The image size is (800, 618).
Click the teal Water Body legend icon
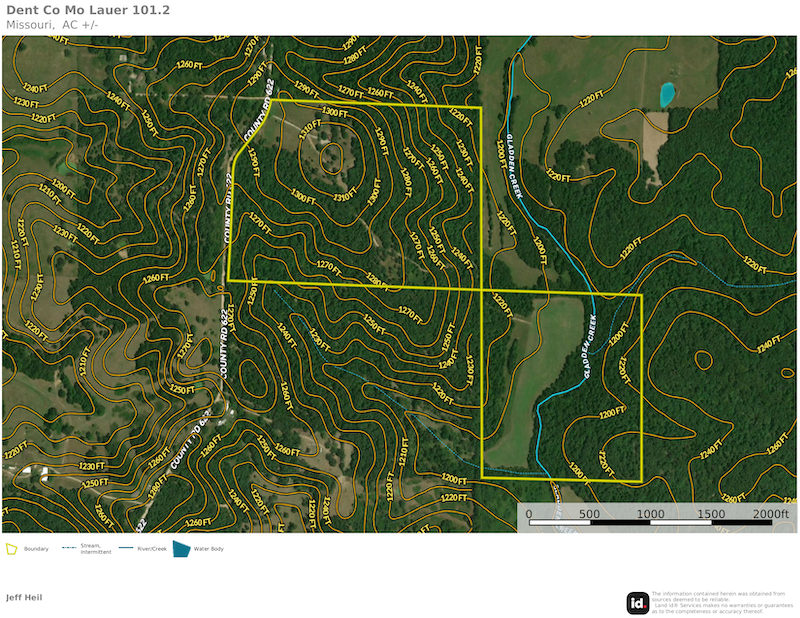coord(181,549)
